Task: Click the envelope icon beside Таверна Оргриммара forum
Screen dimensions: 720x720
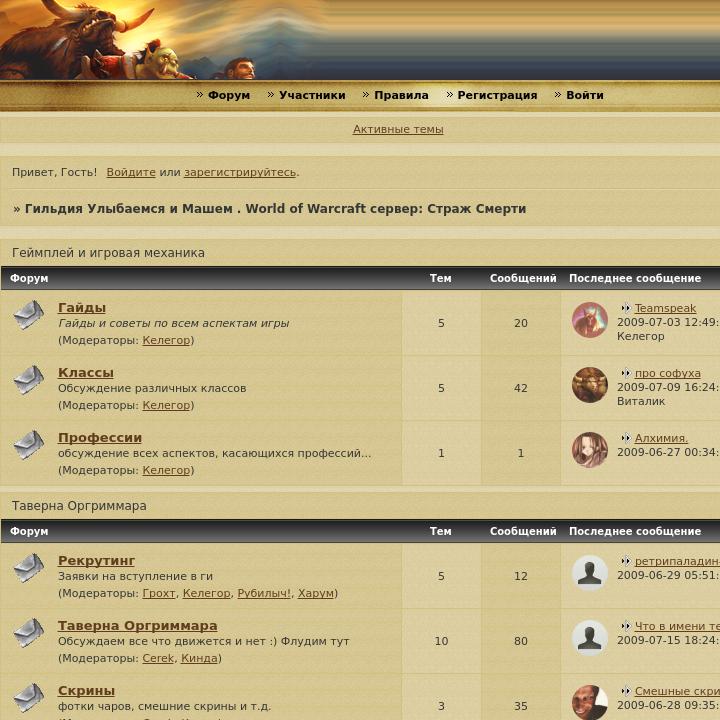Action: (28, 633)
